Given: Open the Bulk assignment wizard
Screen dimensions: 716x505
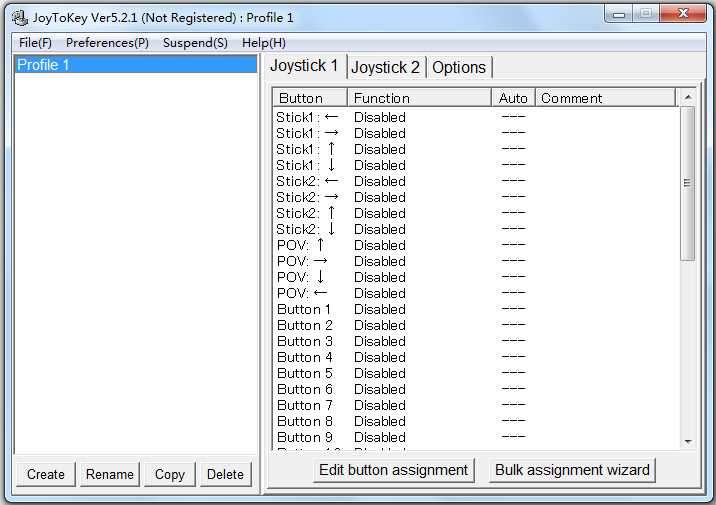Looking at the screenshot, I should click(572, 470).
